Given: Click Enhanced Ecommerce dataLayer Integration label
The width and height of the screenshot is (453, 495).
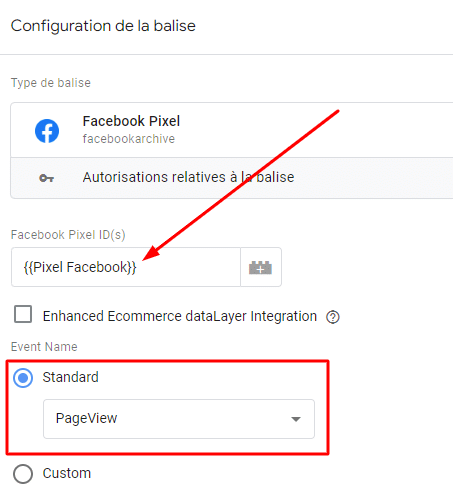Looking at the screenshot, I should tap(180, 316).
